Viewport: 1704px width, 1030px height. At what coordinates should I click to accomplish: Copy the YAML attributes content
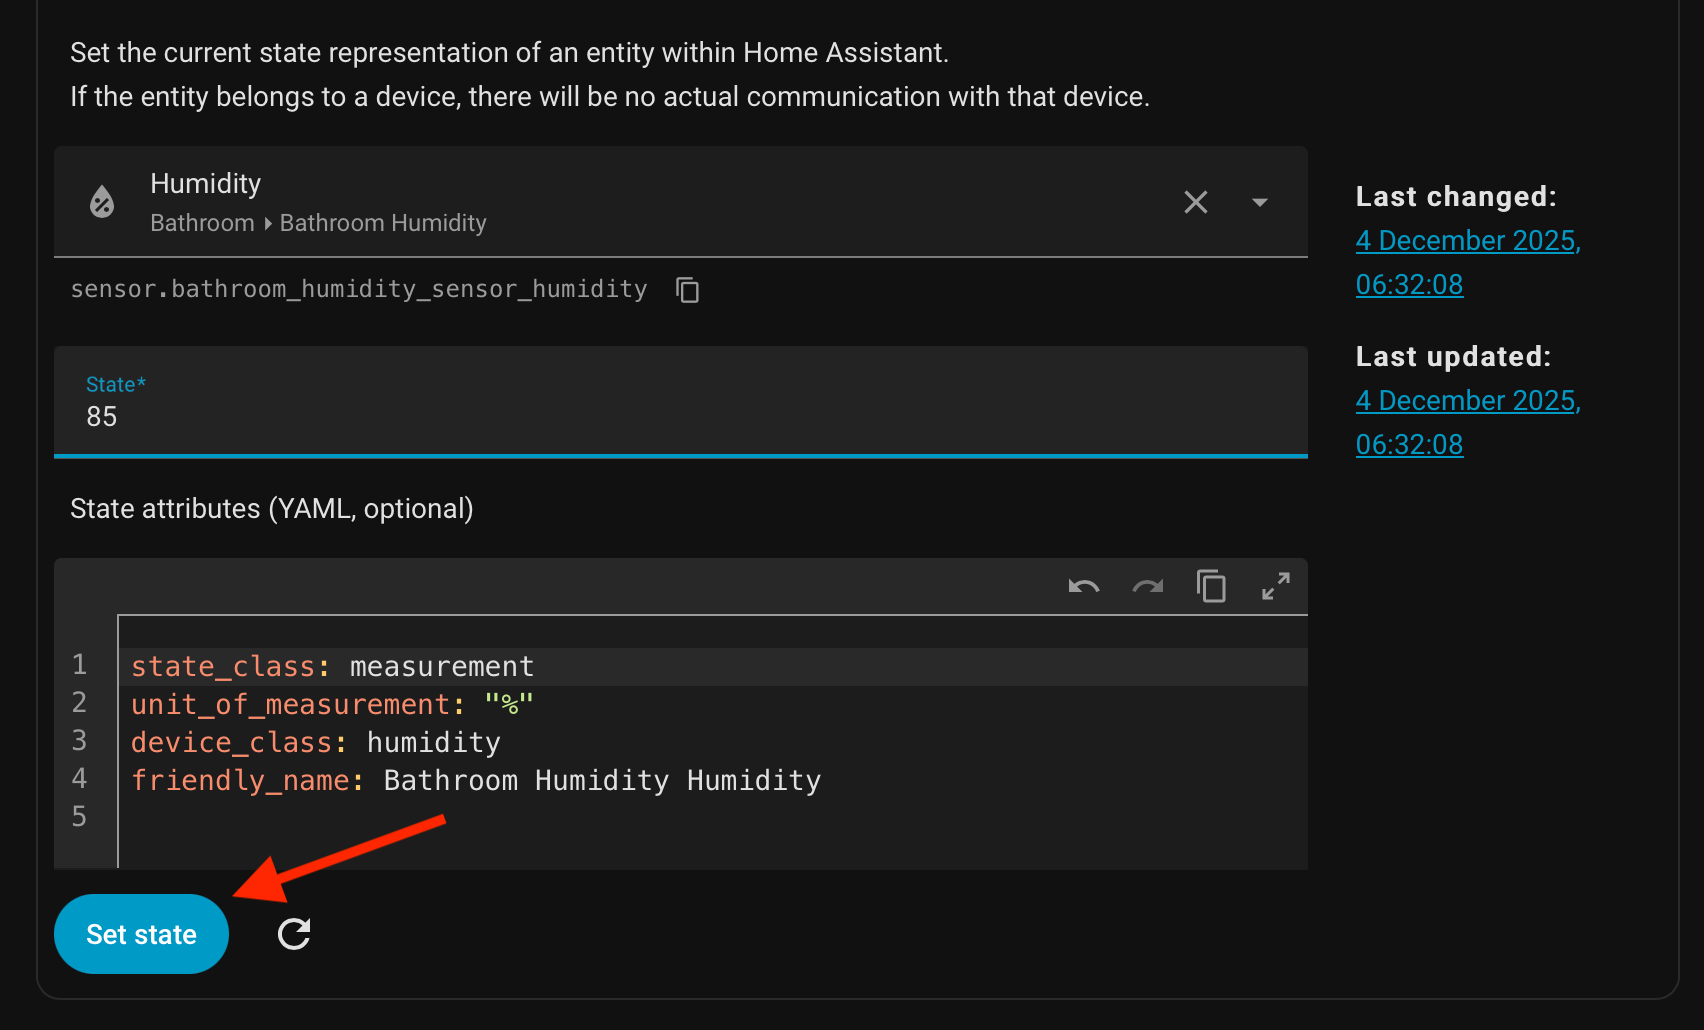pos(1211,586)
